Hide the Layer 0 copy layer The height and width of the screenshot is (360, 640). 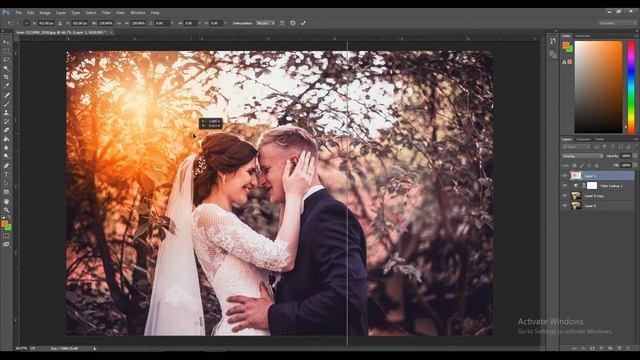point(565,196)
